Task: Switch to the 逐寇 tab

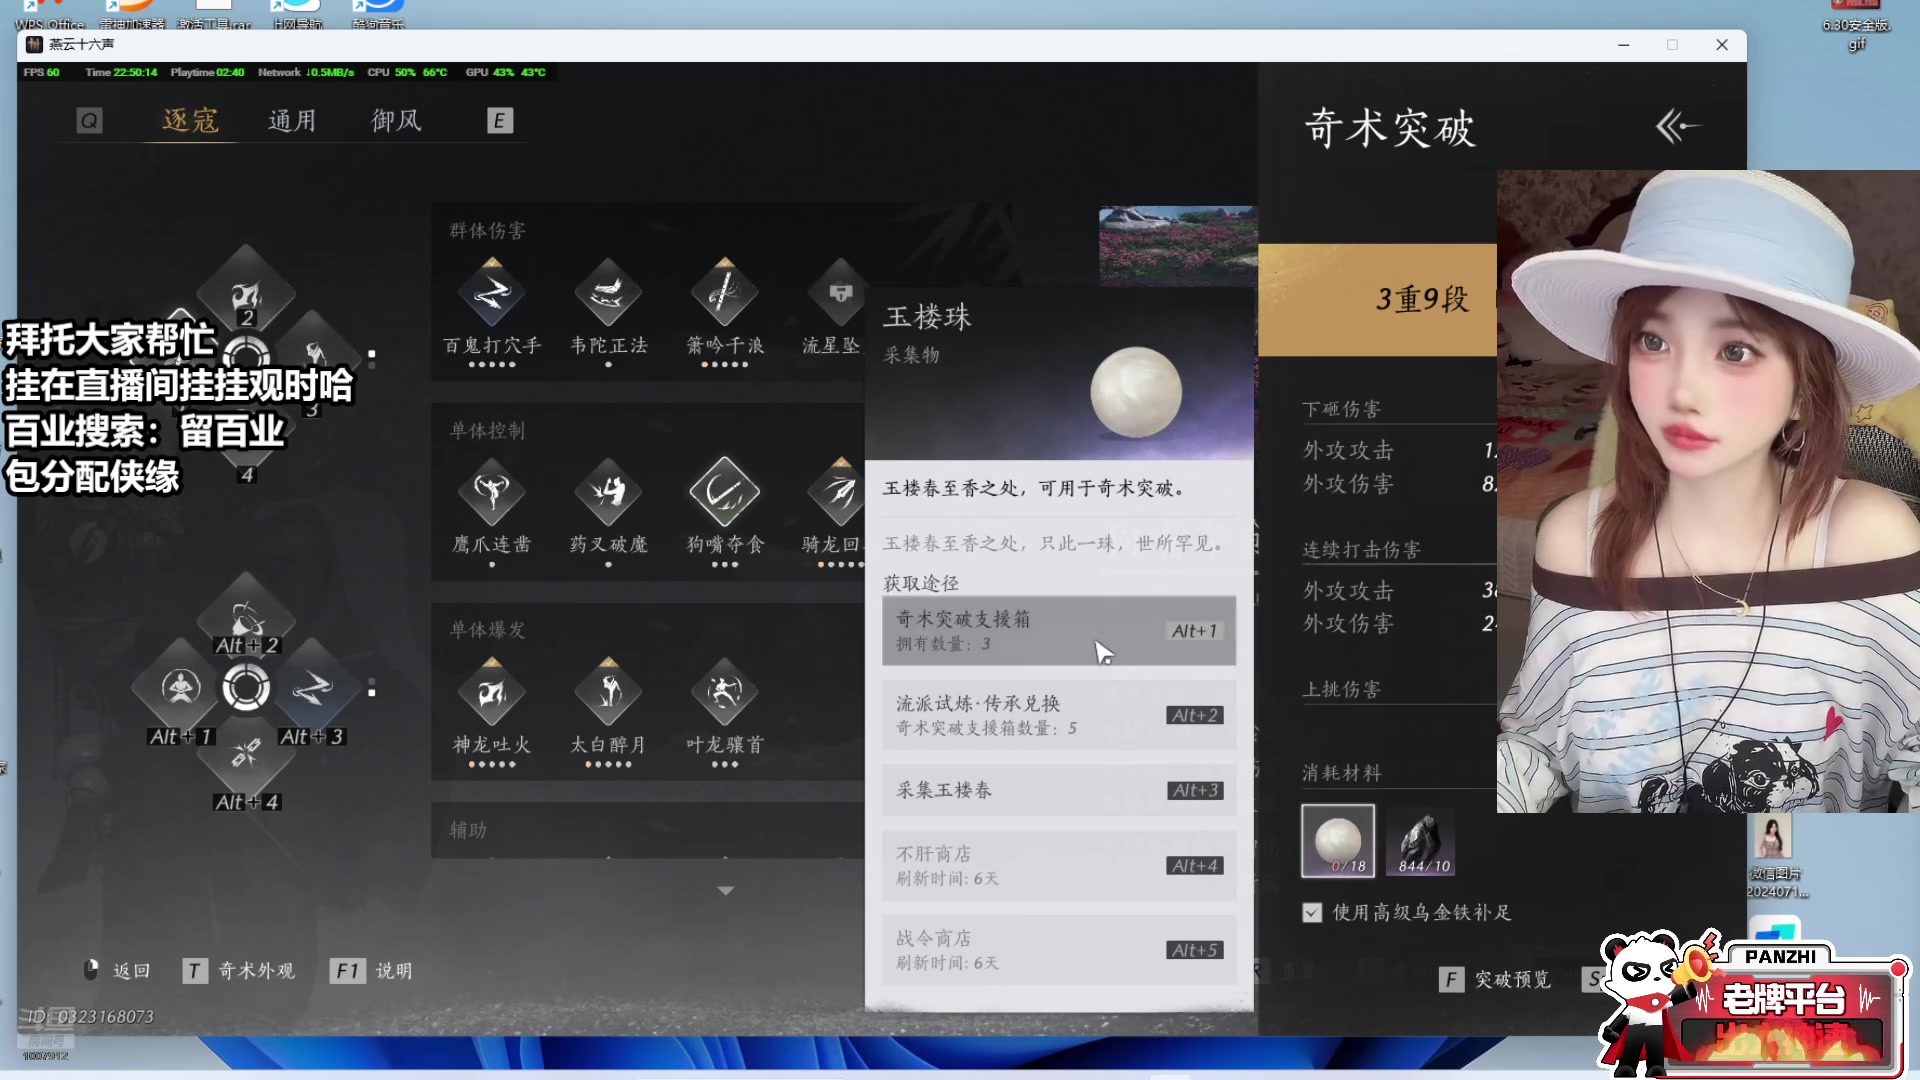Action: pyautogui.click(x=190, y=121)
